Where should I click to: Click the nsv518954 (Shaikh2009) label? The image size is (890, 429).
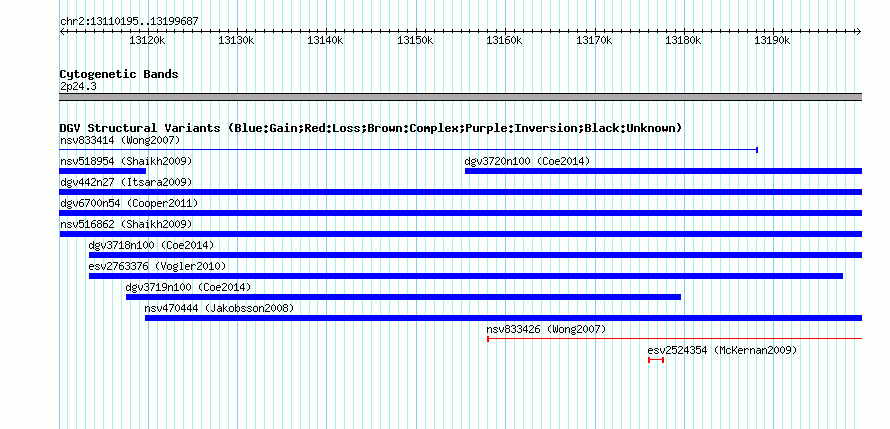point(126,161)
